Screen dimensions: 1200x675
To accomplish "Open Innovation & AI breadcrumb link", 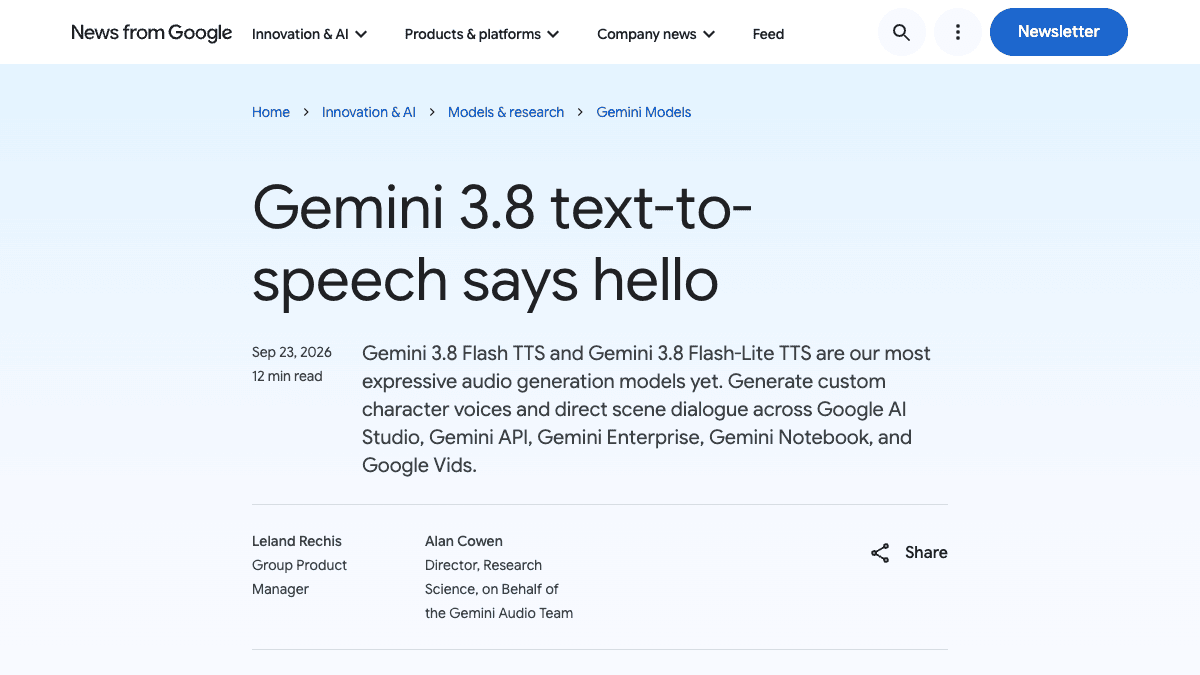I will click(x=369, y=112).
